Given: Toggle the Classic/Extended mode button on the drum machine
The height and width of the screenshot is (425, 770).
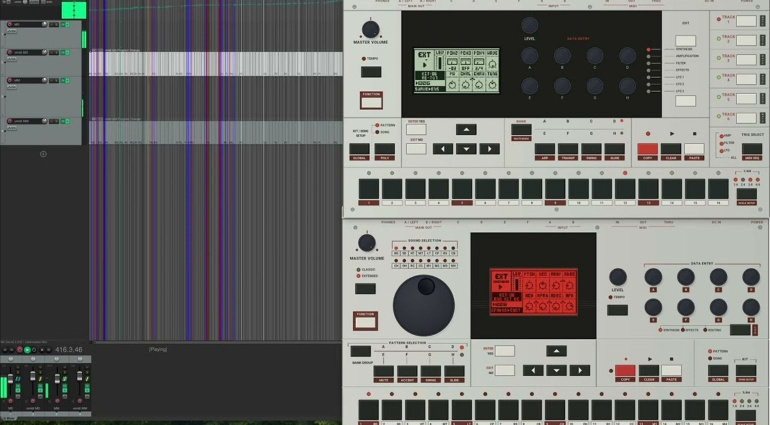Looking at the screenshot, I should pos(365,289).
